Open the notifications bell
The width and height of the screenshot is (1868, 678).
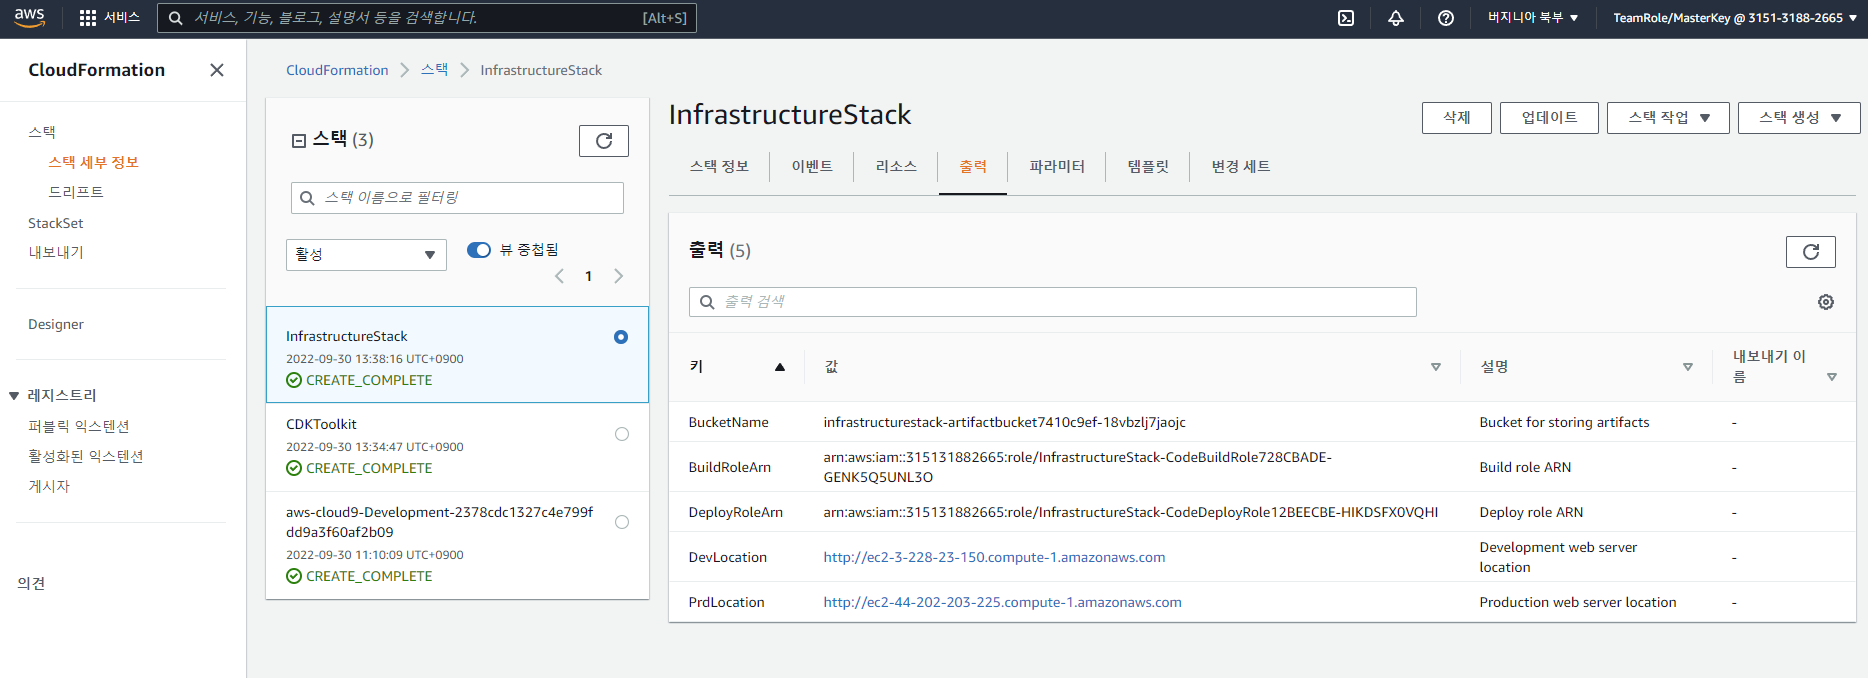point(1396,18)
